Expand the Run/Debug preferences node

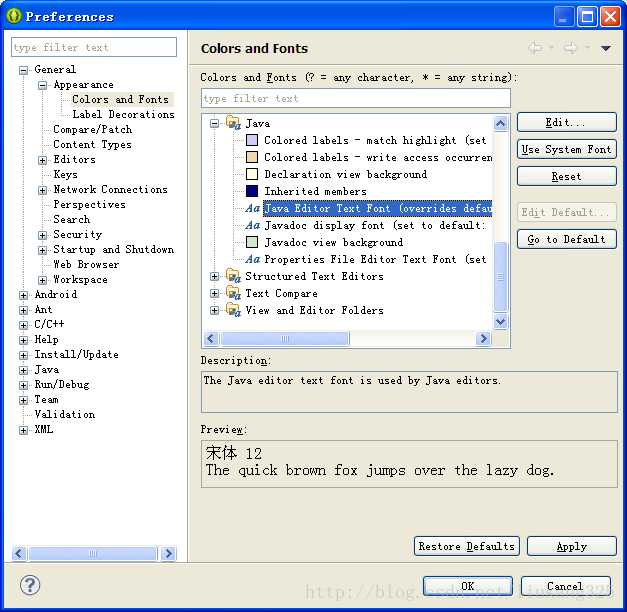coord(24,385)
